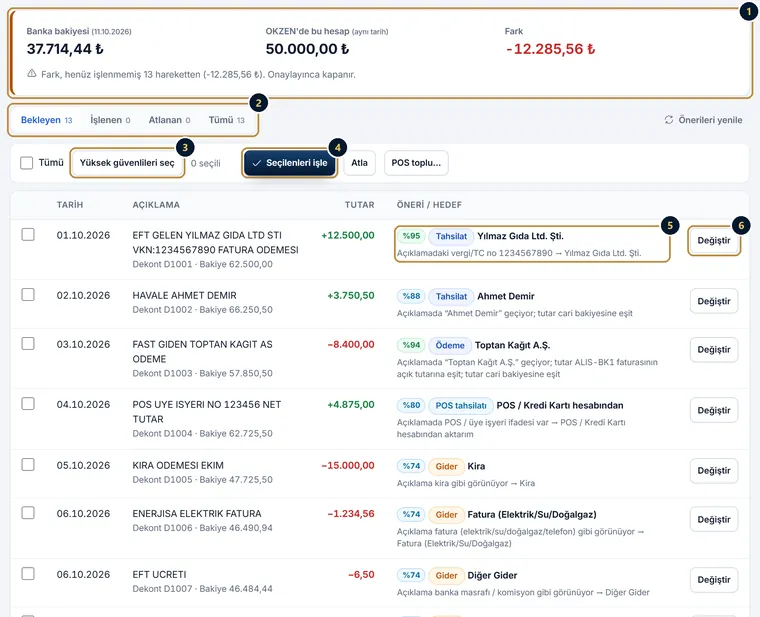Click ENERJISA ELEKTRIK FATURA description

tap(197, 513)
